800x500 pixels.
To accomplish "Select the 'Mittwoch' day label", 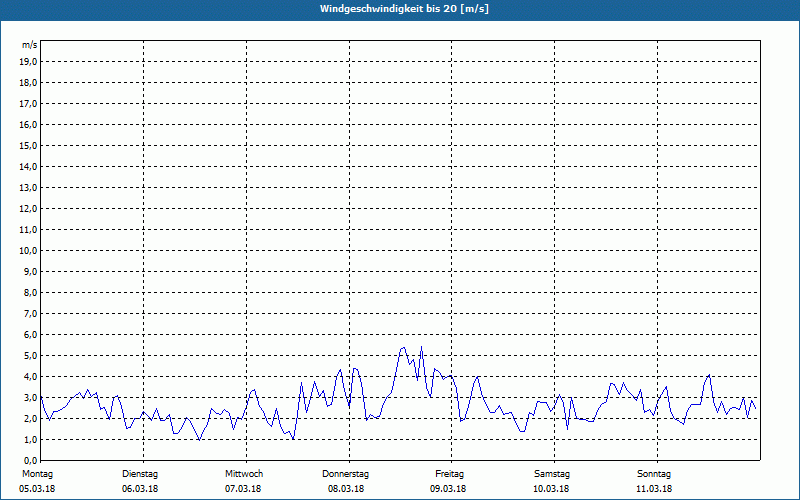I will tap(244, 474).
